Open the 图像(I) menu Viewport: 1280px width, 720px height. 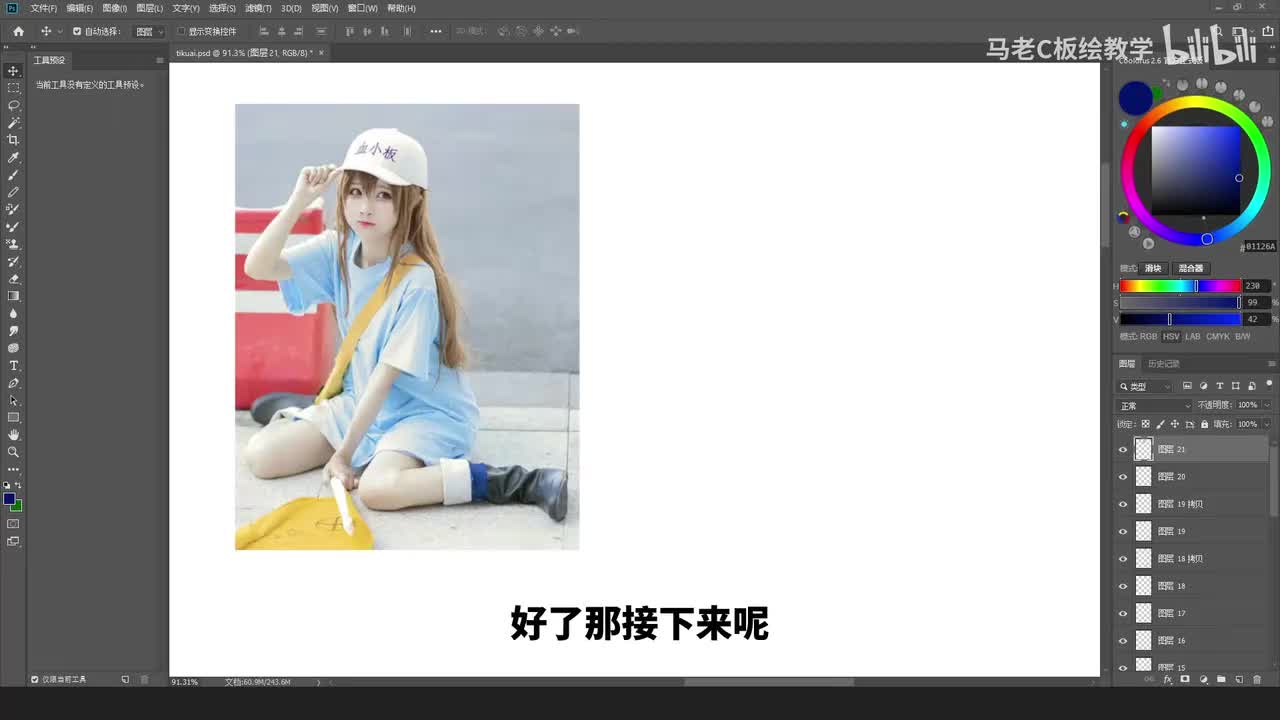coord(115,8)
